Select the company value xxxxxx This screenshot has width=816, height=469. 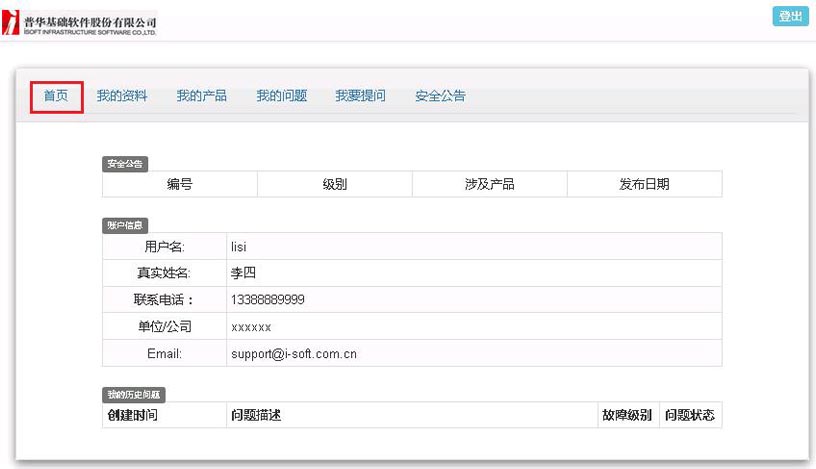coord(251,327)
